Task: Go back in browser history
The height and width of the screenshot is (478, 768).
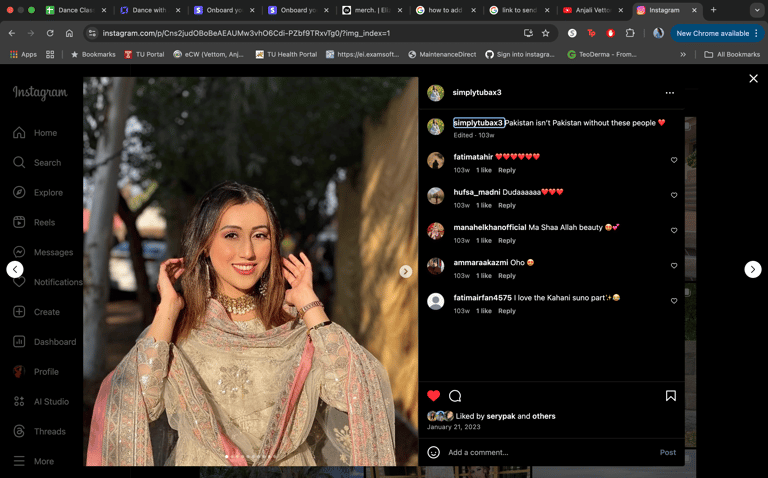Action: click(12, 33)
